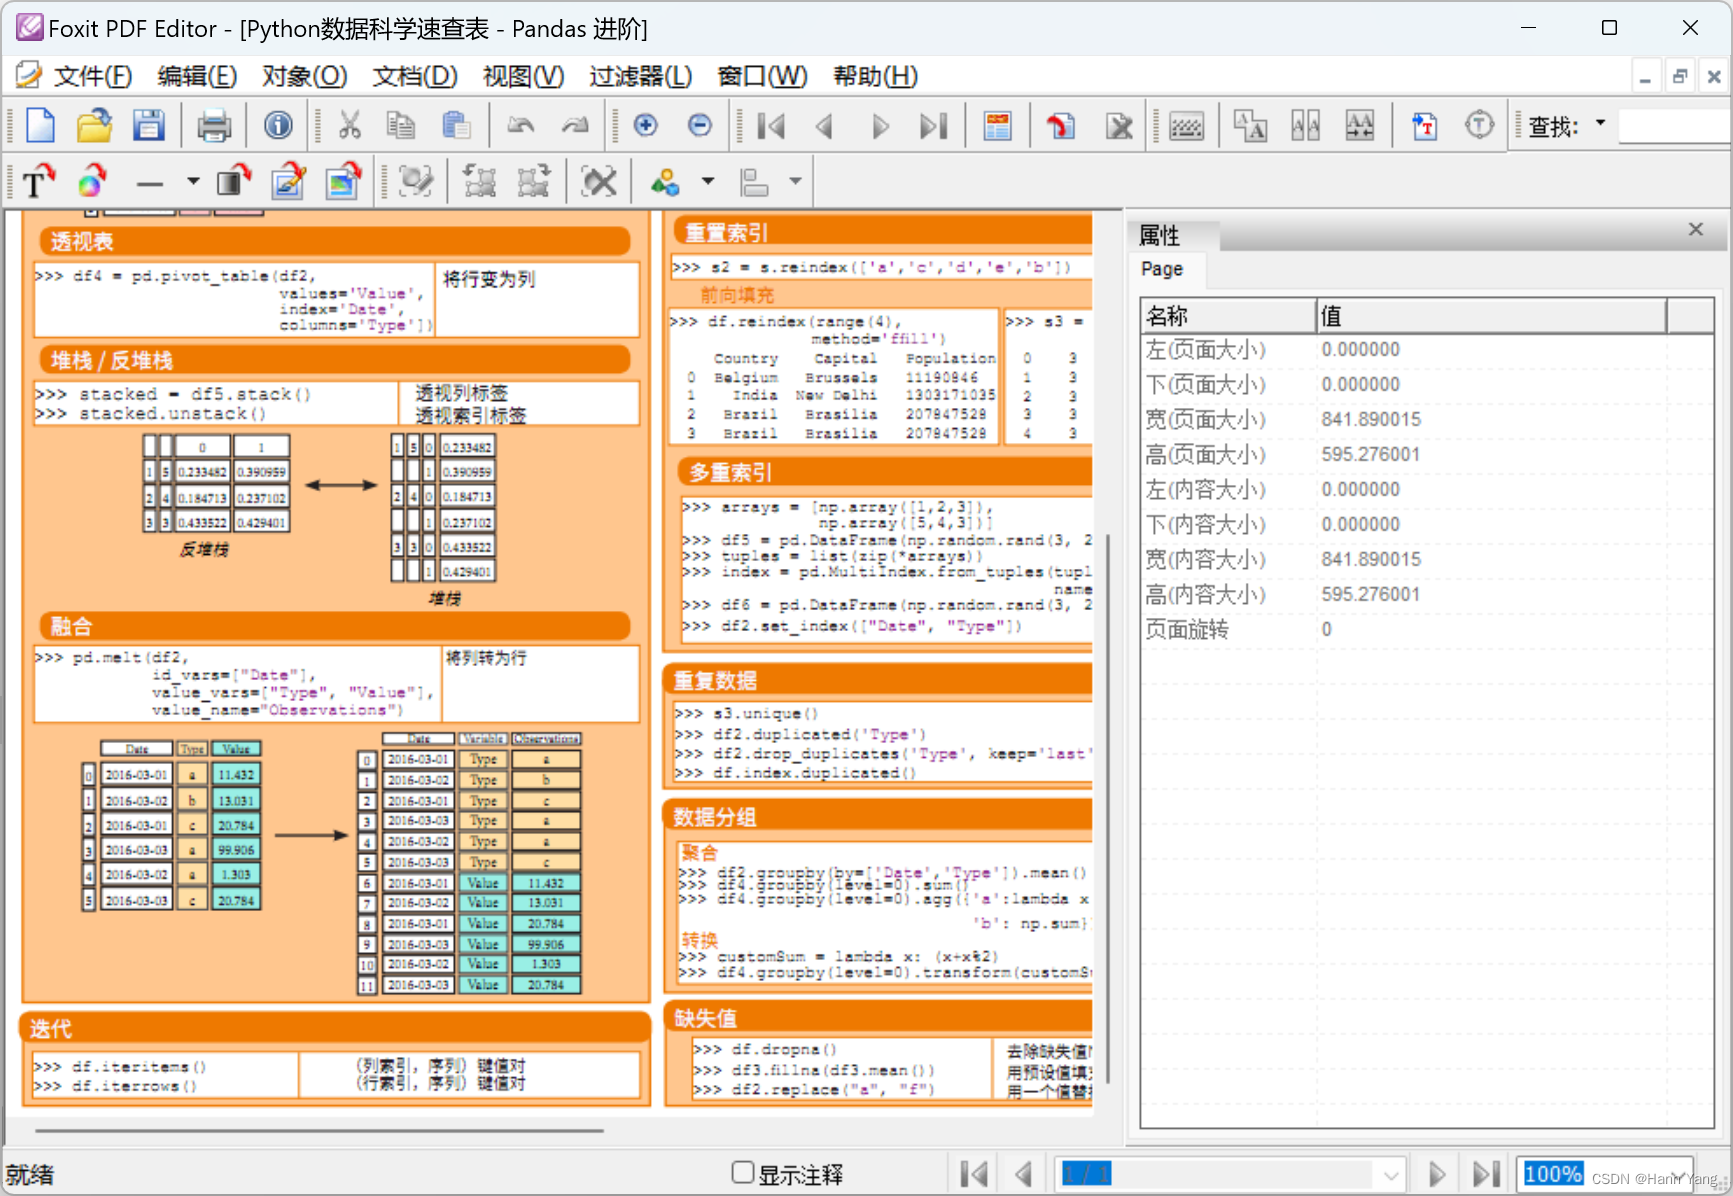Click the 宽(页面大小) value 841.890015
Screen dimensions: 1733x1196
[1370, 419]
